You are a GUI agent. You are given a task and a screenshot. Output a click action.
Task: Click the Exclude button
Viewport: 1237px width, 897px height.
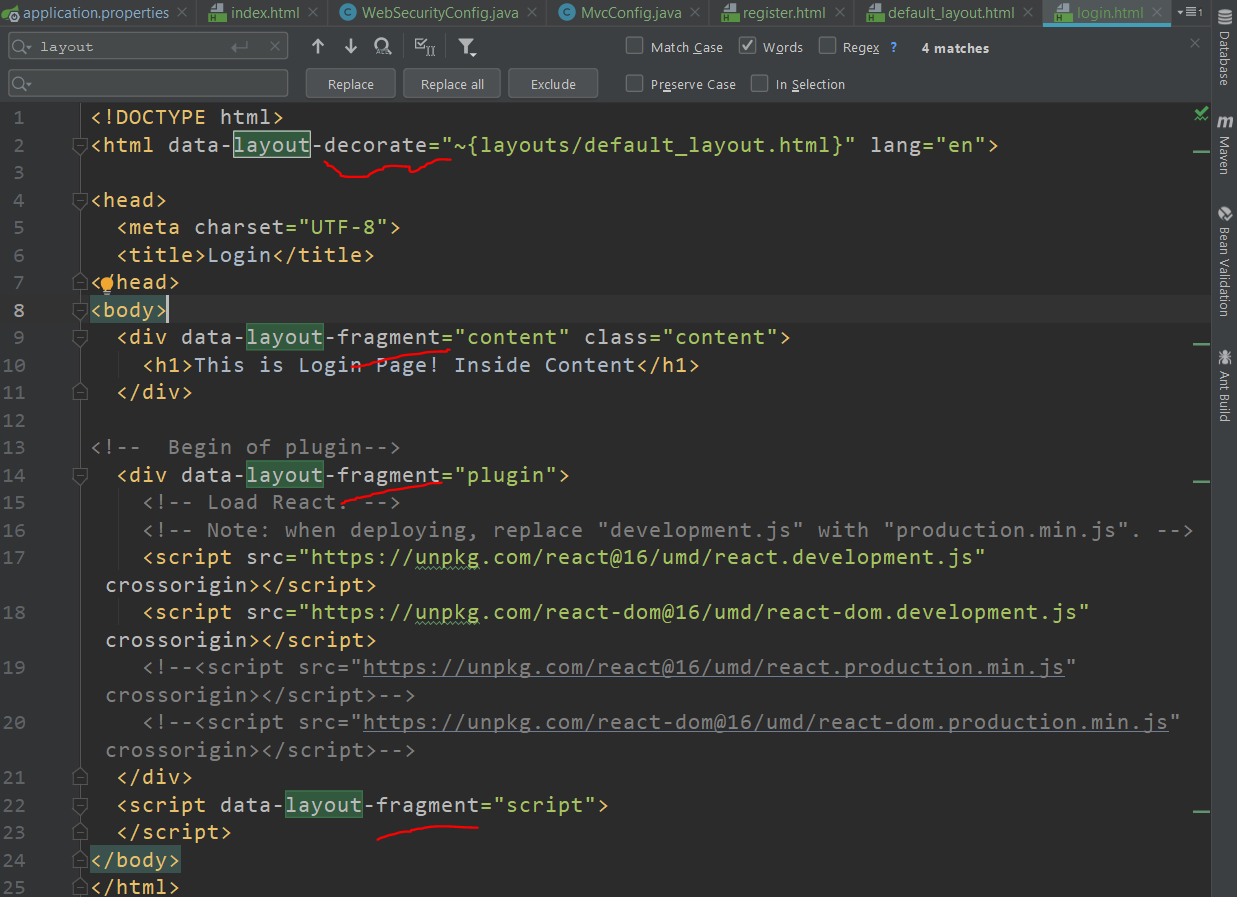pos(552,83)
